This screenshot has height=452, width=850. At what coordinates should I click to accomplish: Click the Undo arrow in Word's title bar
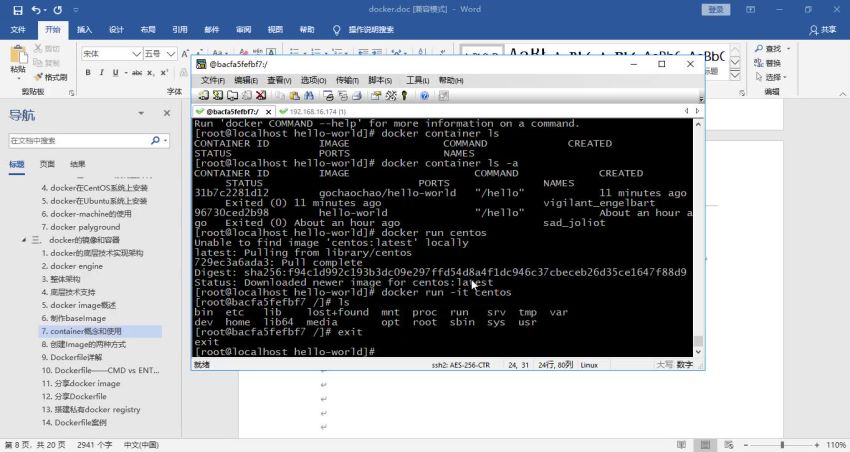[x=36, y=10]
